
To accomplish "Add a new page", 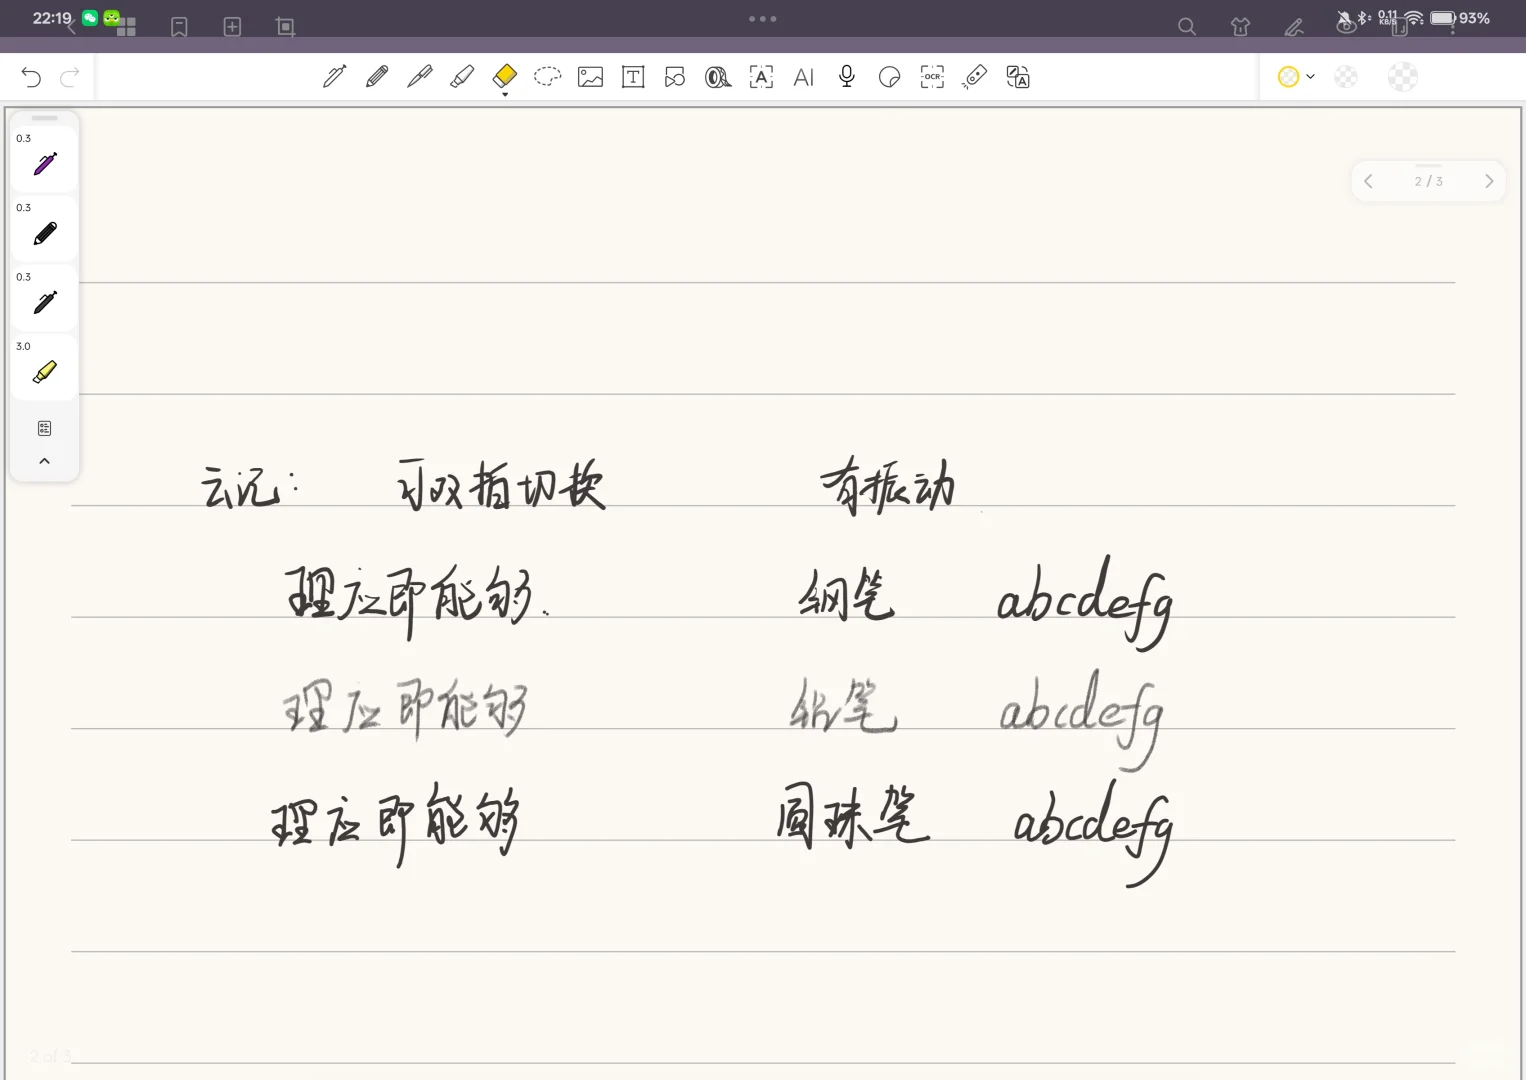I will tap(232, 27).
